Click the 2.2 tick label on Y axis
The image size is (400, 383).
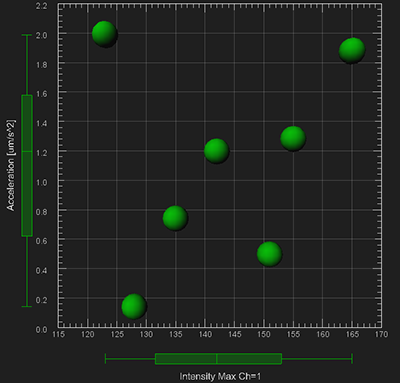tap(41, 6)
